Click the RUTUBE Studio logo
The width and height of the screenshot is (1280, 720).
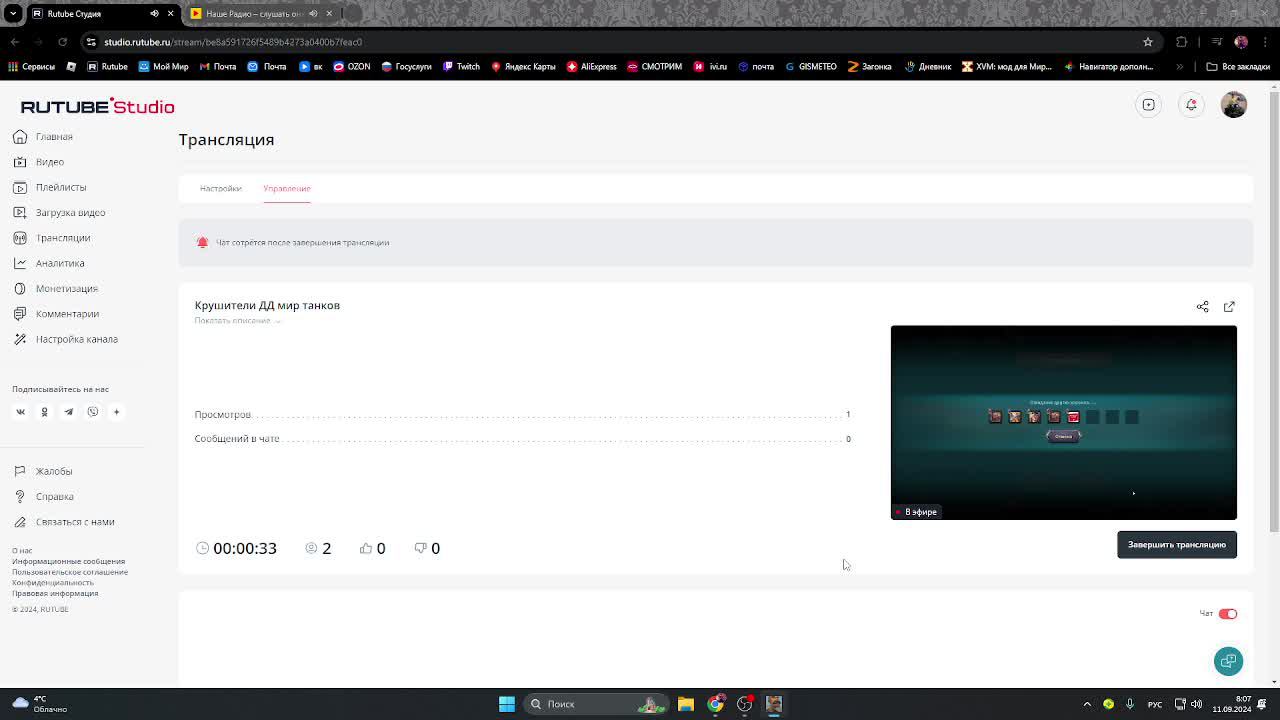pos(97,106)
